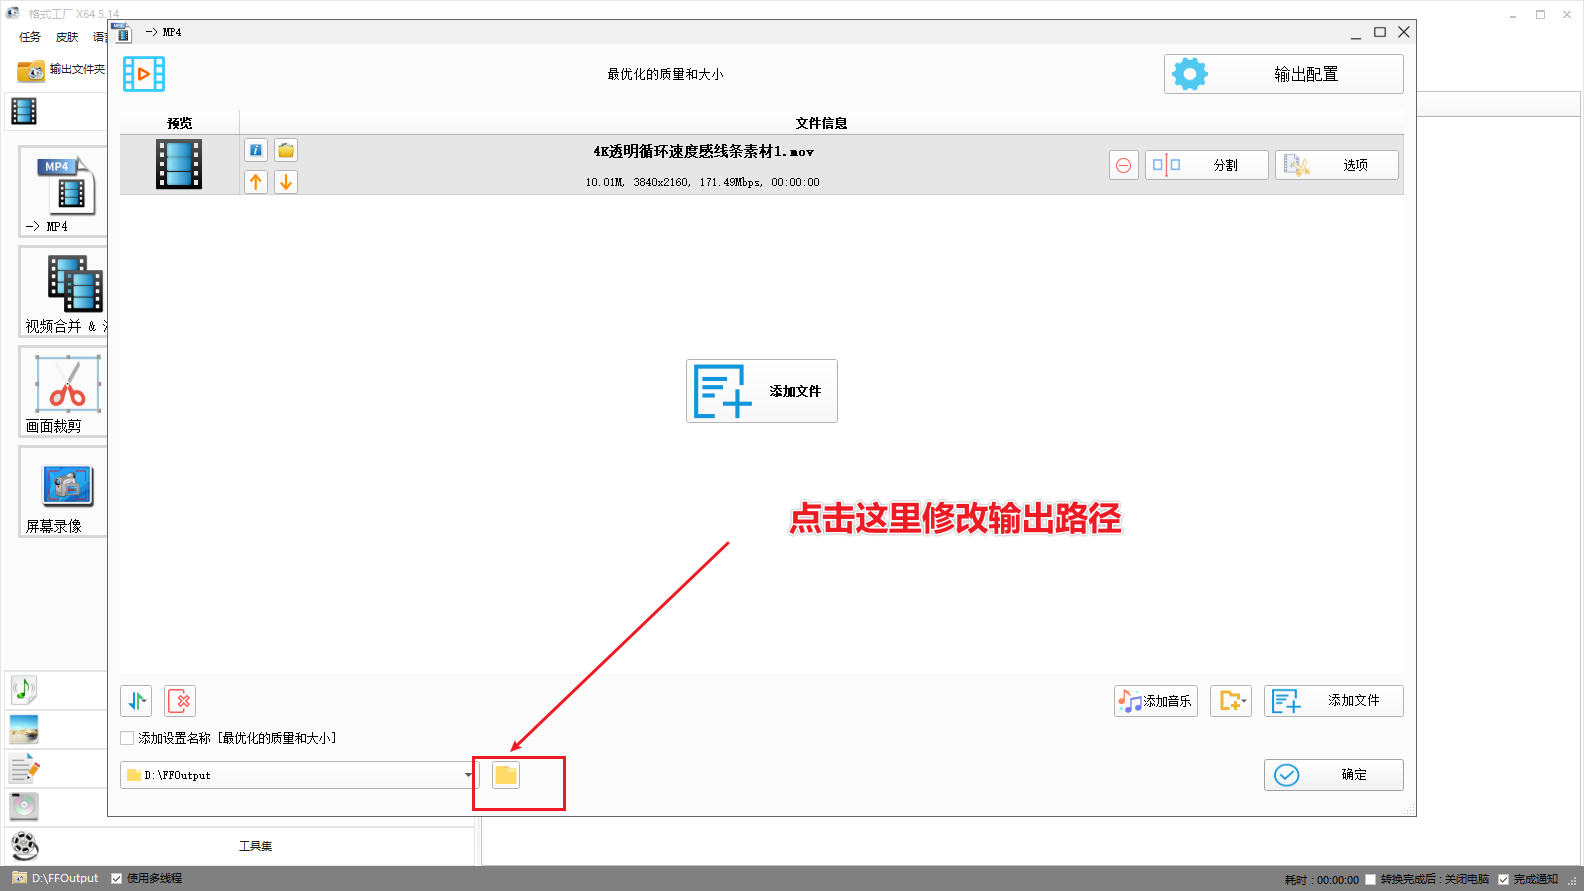Select the 屏幕录像 screen recording tool in sidebar
This screenshot has height=891, width=1584.
pyautogui.click(x=62, y=491)
